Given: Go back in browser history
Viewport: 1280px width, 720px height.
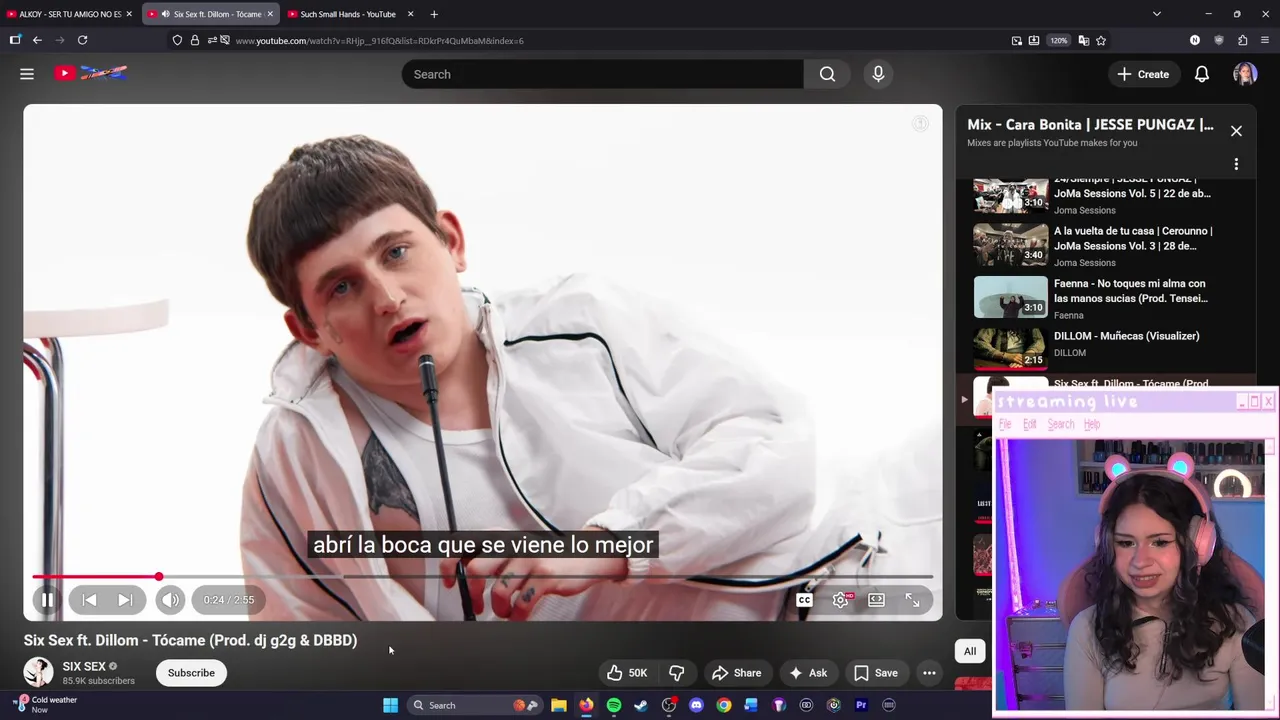Looking at the screenshot, I should click(37, 40).
